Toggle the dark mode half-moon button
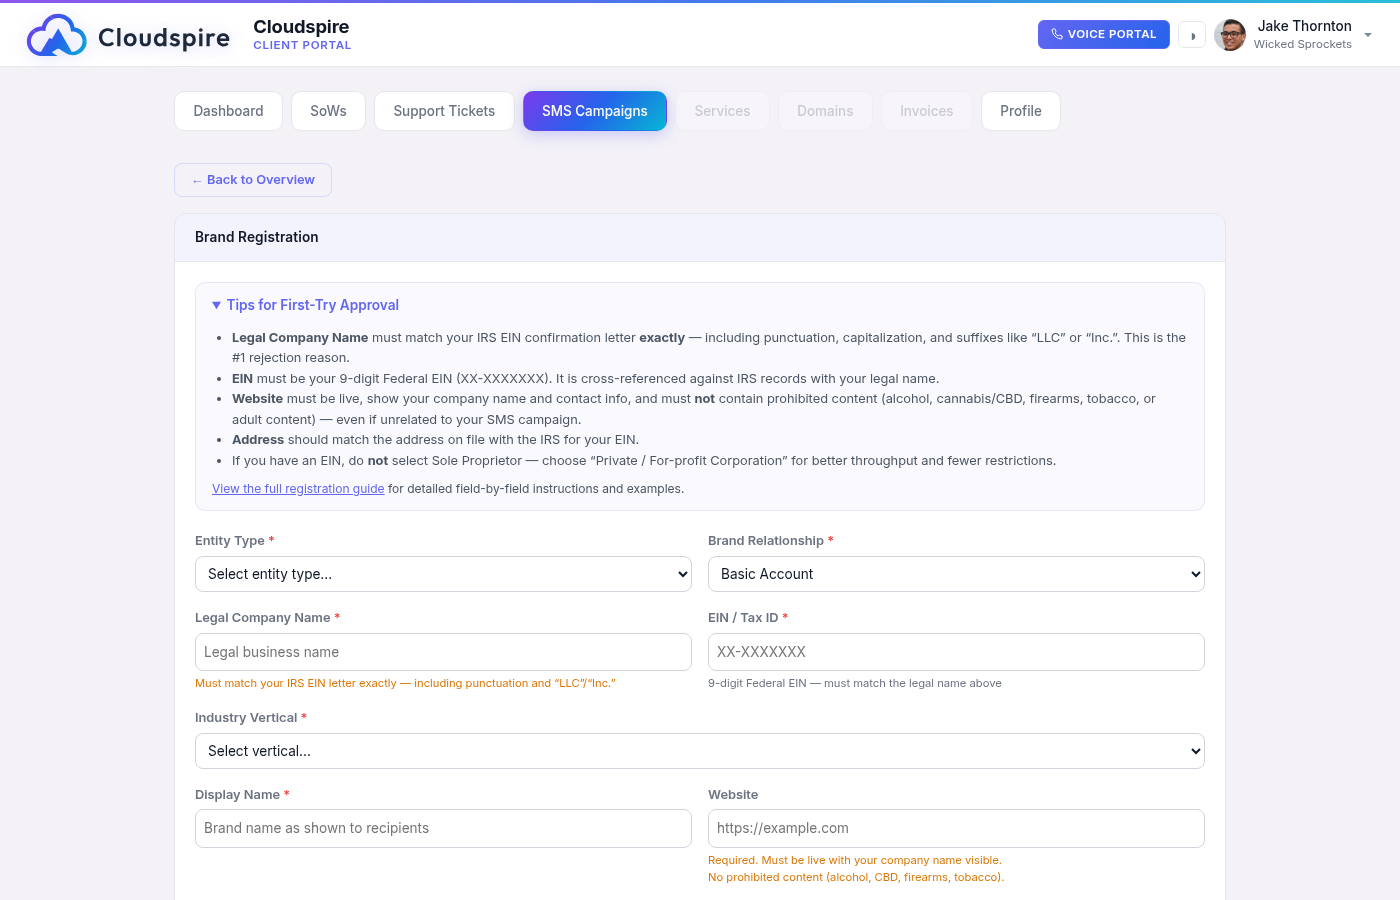1400x900 pixels. (1192, 35)
